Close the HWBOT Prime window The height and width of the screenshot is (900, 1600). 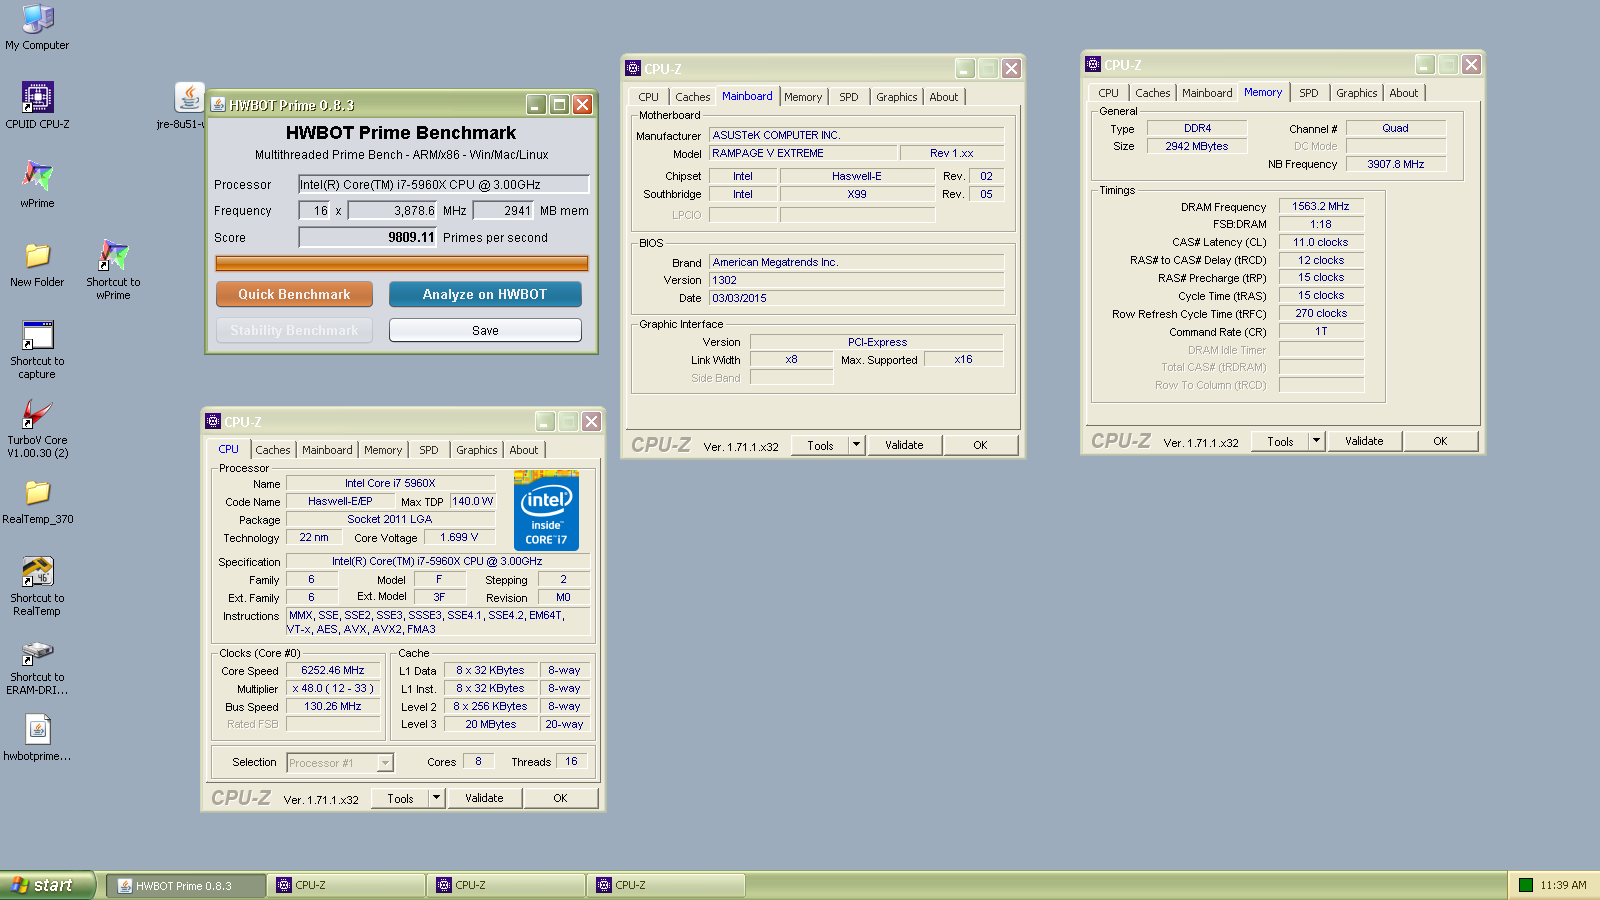pos(583,104)
